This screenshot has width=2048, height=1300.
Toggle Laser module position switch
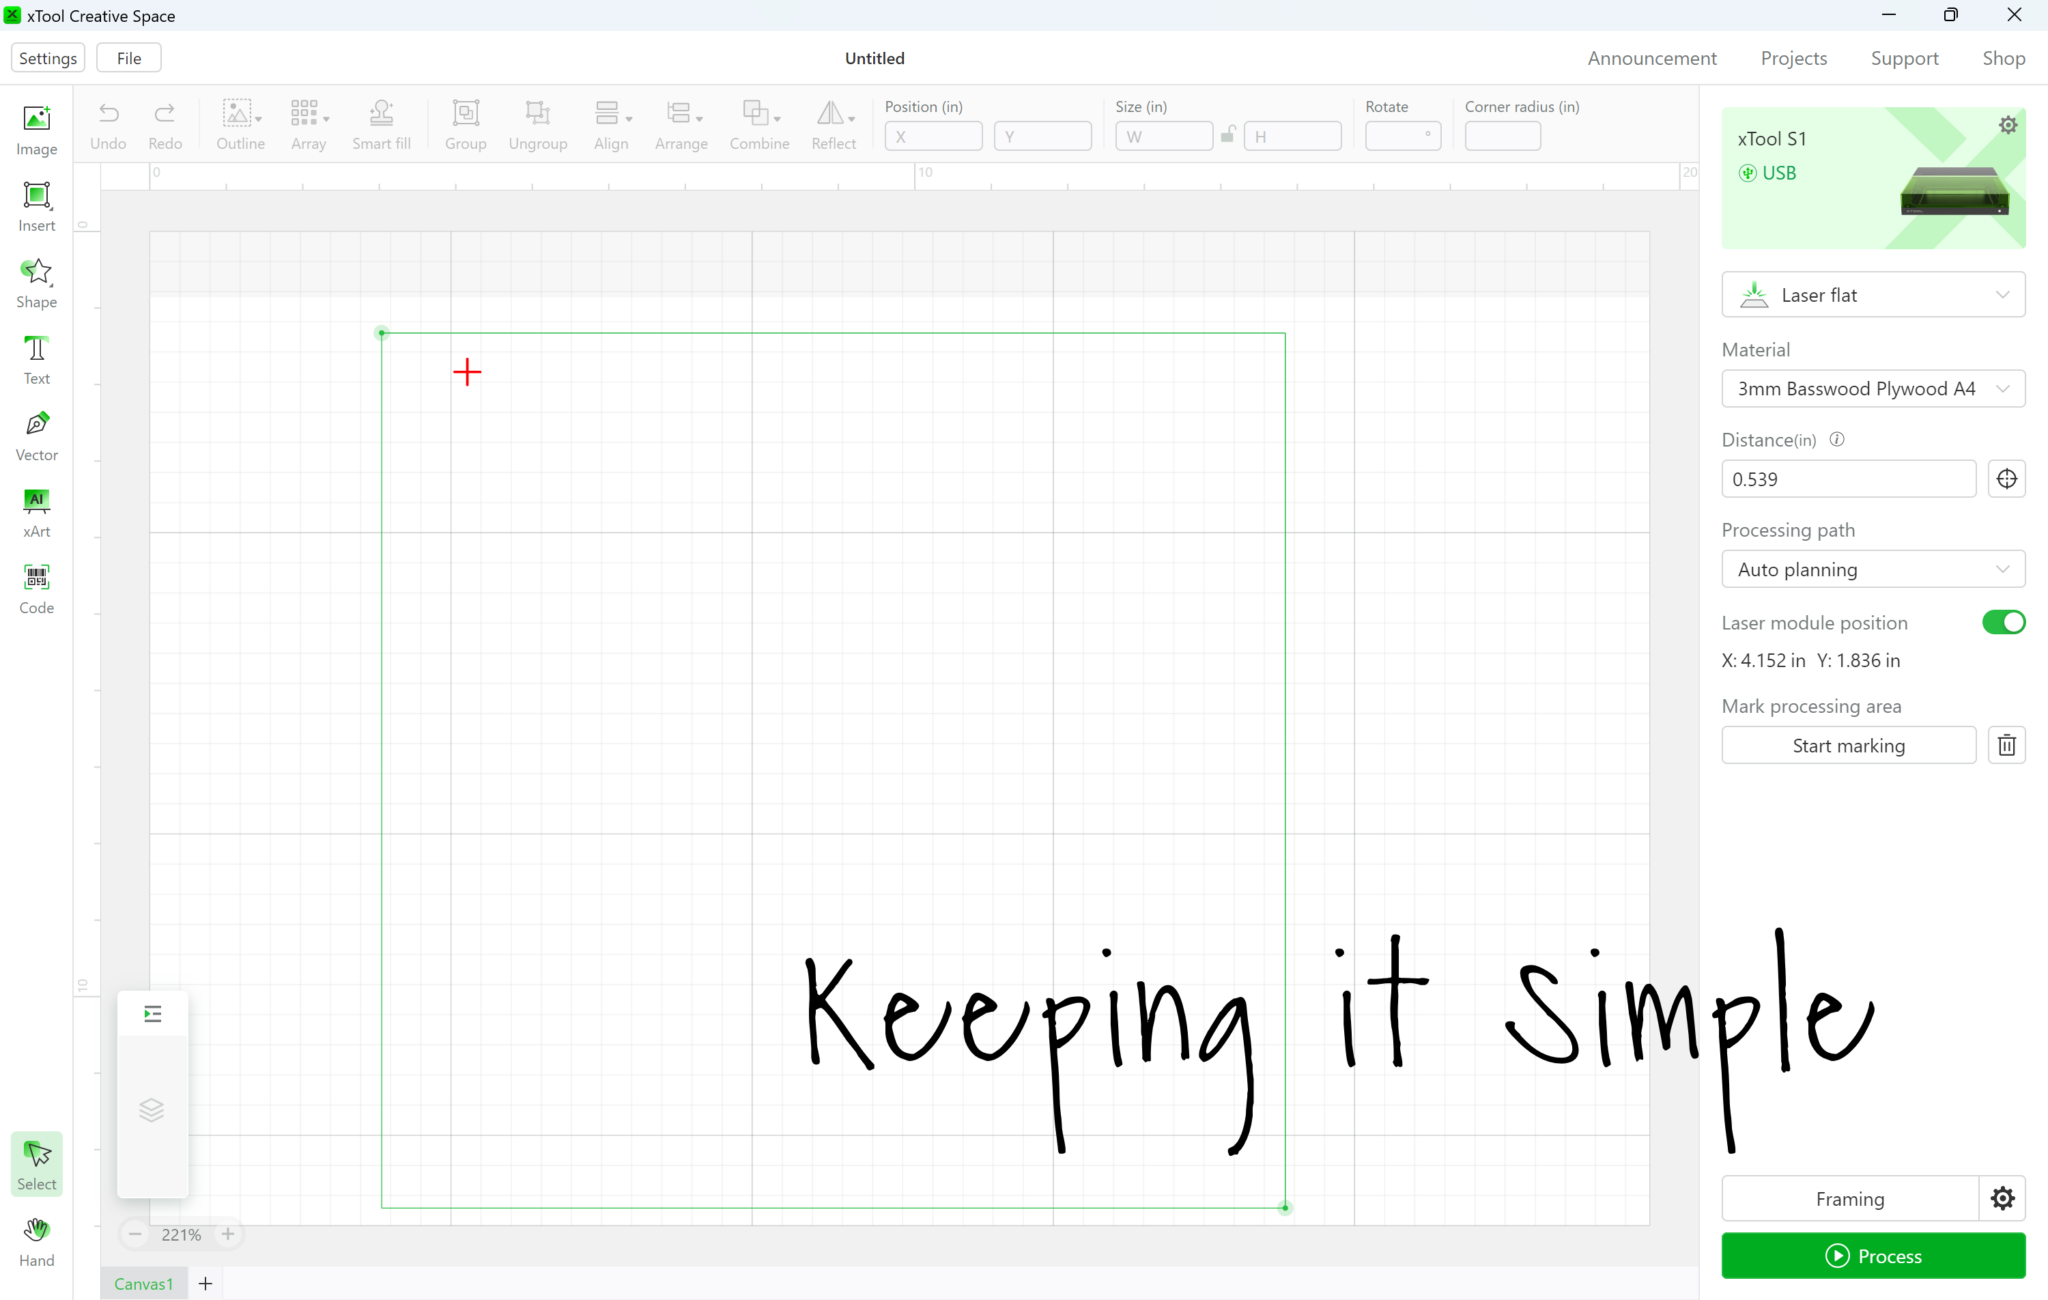click(2003, 622)
